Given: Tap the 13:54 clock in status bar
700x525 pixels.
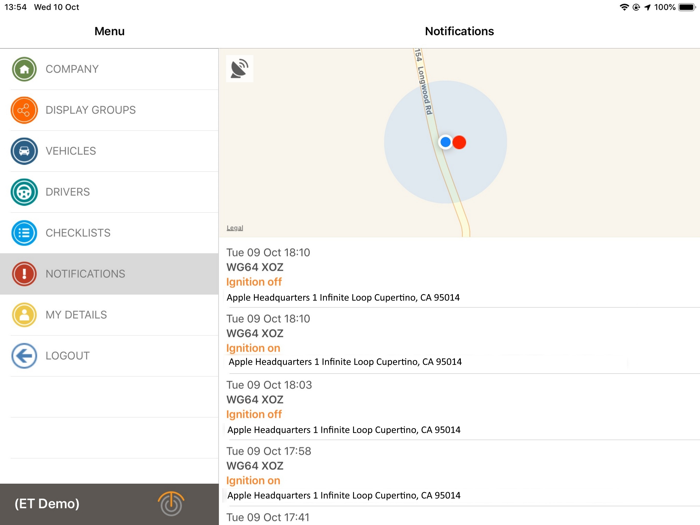Looking at the screenshot, I should click(16, 7).
